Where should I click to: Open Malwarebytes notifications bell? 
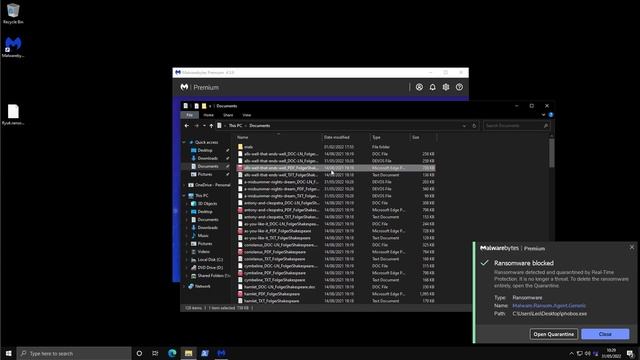(432, 87)
